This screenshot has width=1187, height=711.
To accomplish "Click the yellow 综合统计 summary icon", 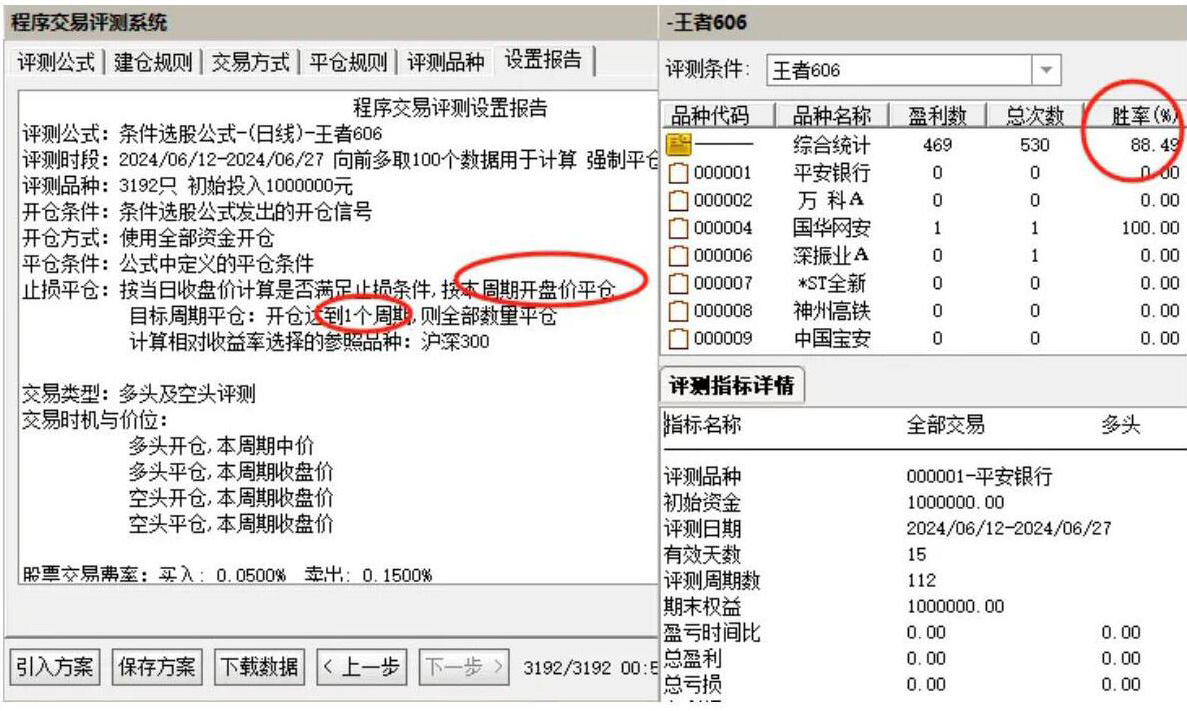I will tap(679, 145).
